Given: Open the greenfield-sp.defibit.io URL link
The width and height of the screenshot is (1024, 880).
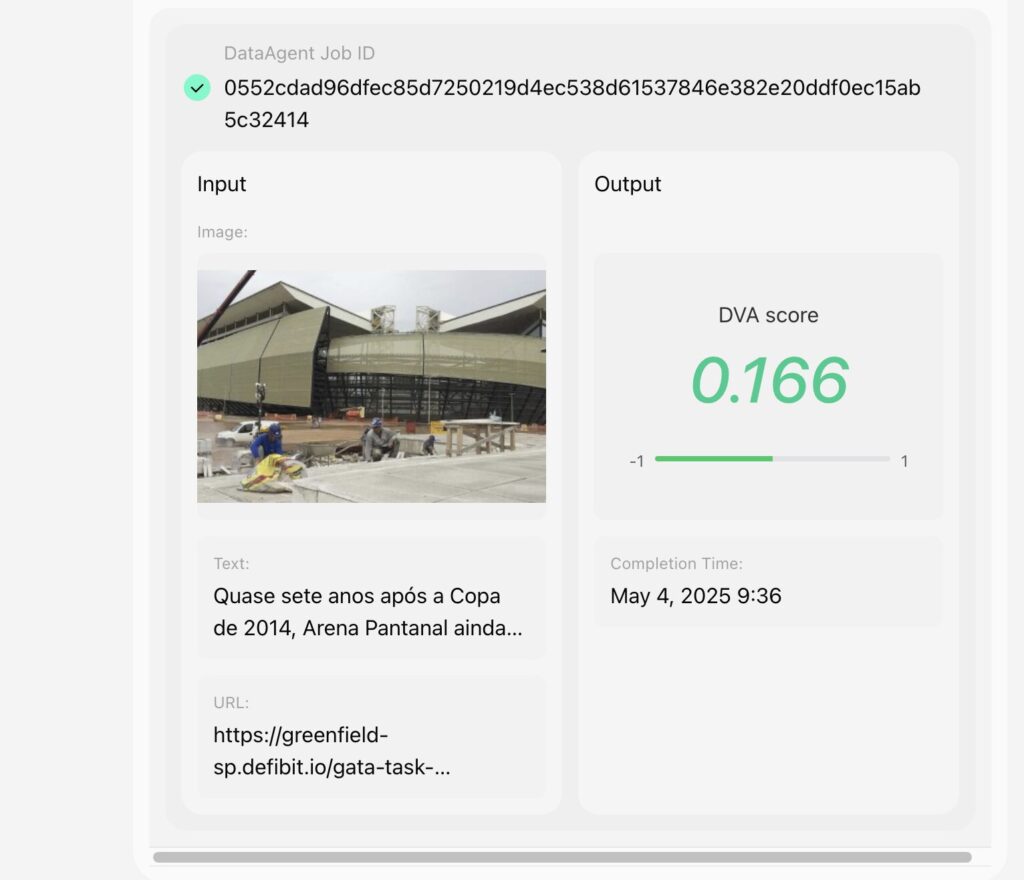Looking at the screenshot, I should 331,751.
